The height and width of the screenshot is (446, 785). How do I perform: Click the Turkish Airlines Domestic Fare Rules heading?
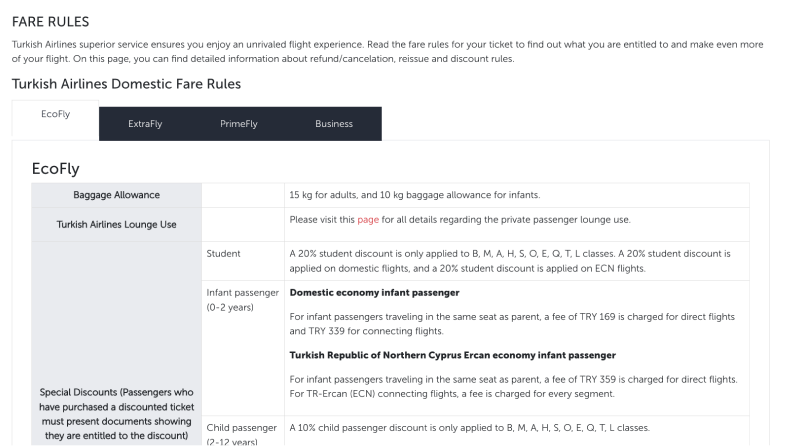pos(126,84)
